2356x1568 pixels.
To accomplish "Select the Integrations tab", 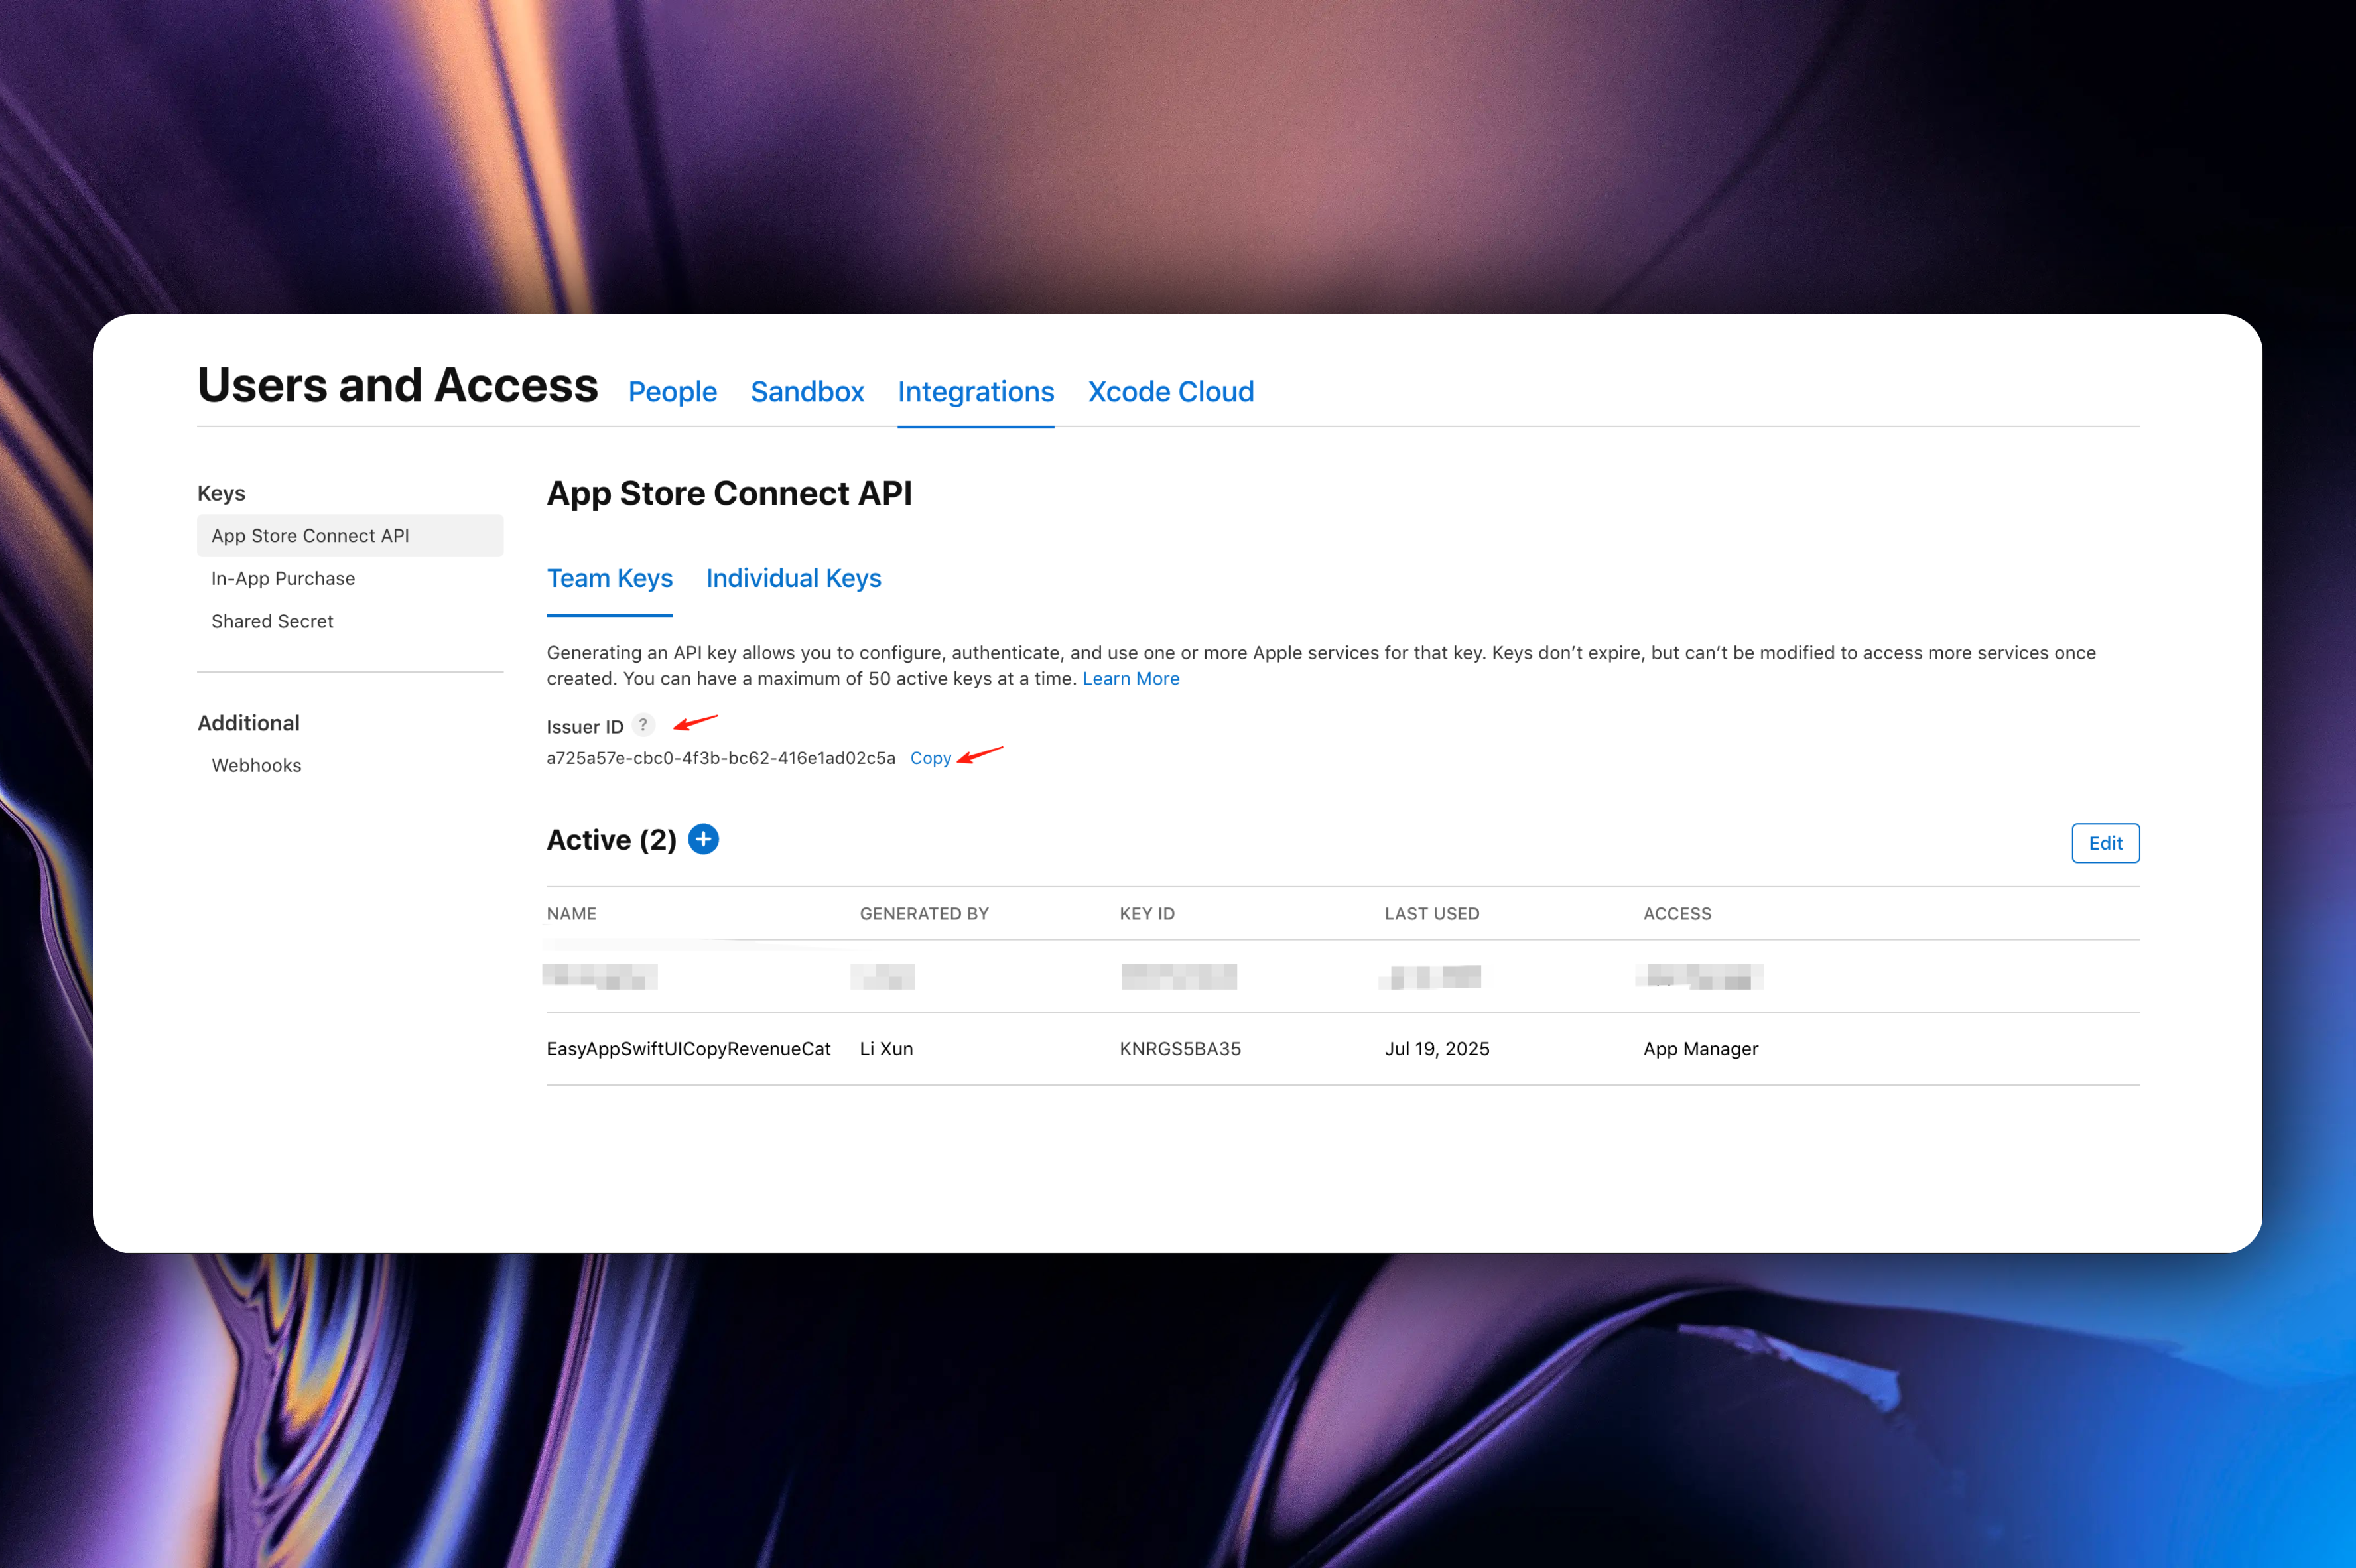I will click(x=975, y=392).
